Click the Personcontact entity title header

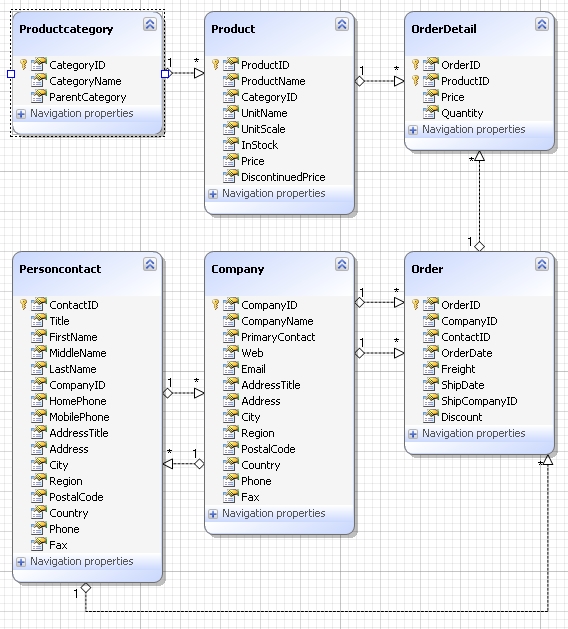(60, 269)
